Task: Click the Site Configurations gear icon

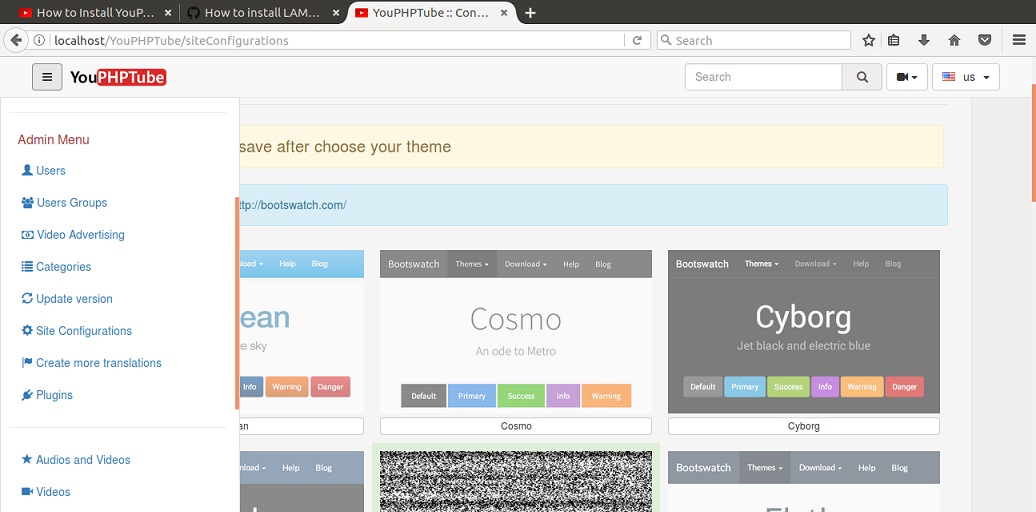Action: (x=27, y=330)
